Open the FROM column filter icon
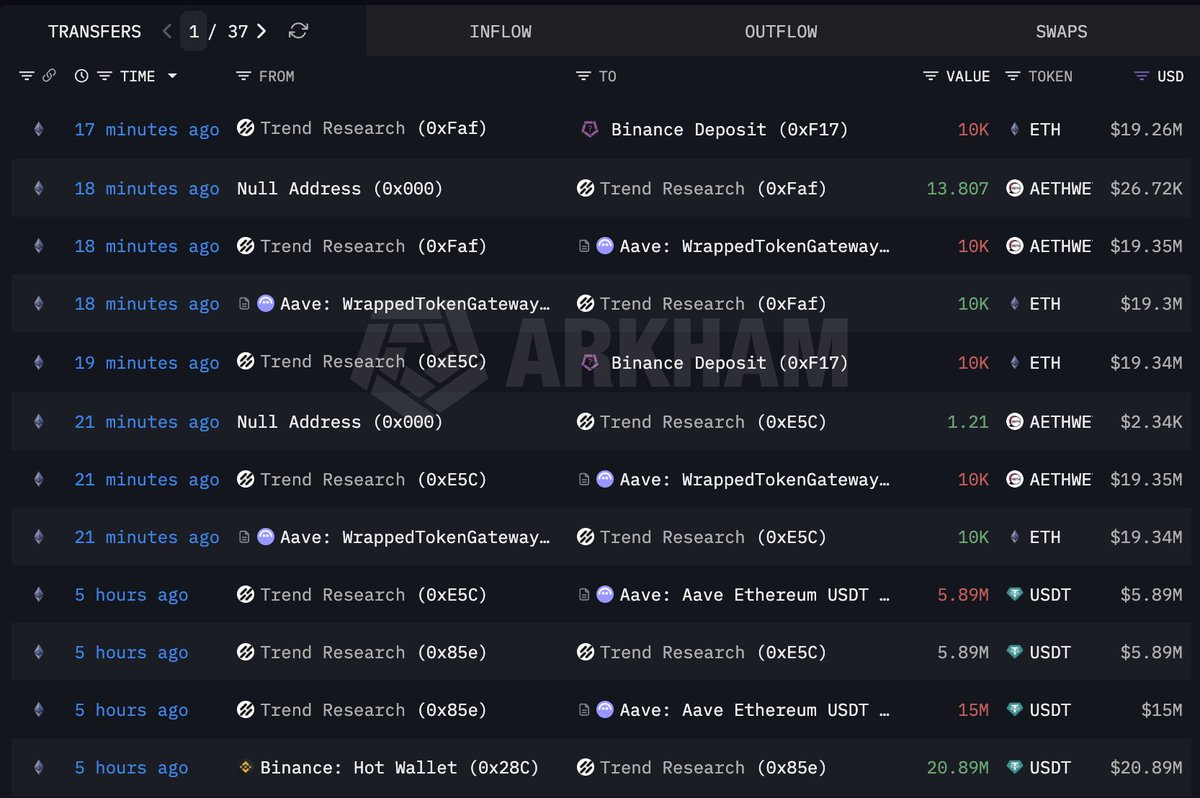The image size is (1200, 798). 243,76
